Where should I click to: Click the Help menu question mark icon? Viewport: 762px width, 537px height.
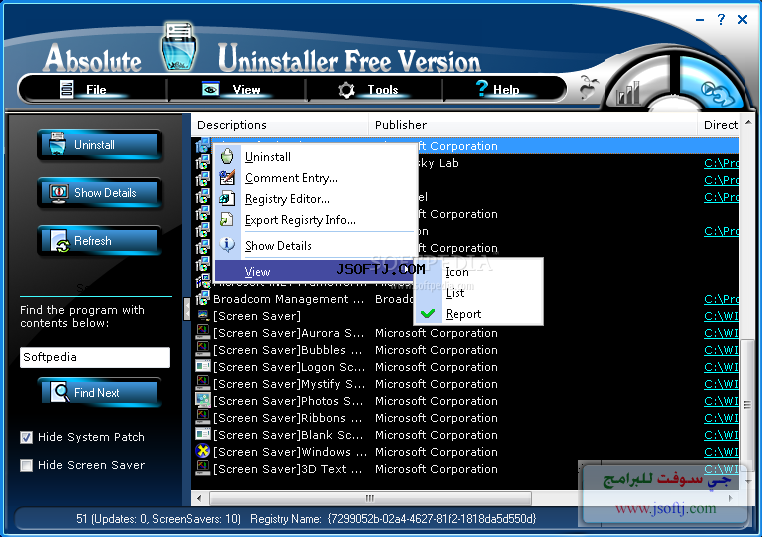(x=481, y=88)
